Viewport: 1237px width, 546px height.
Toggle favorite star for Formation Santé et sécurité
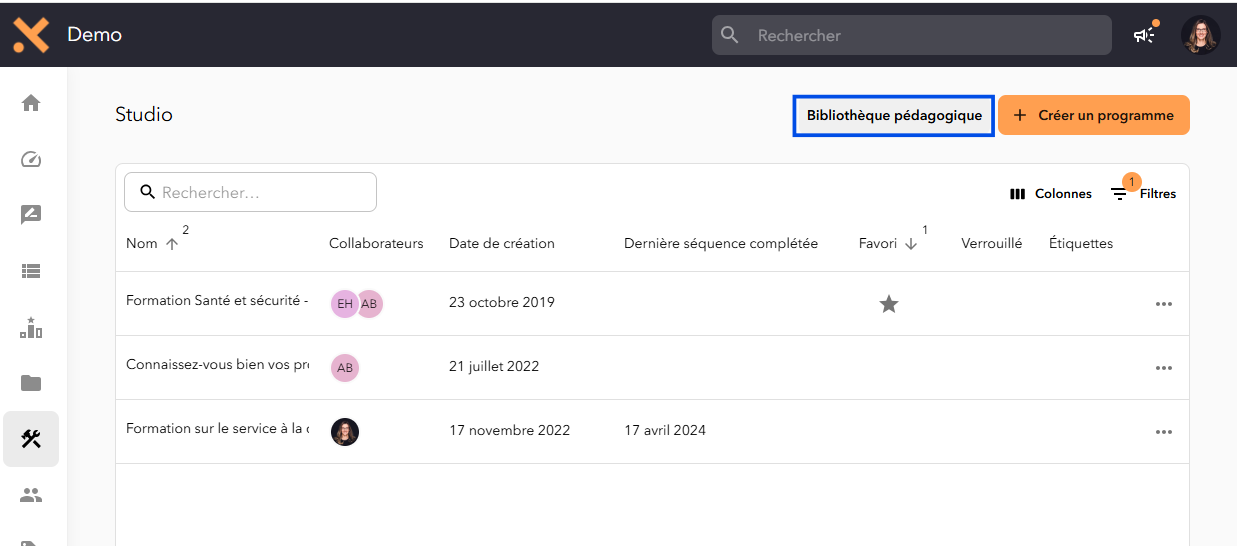(x=888, y=304)
